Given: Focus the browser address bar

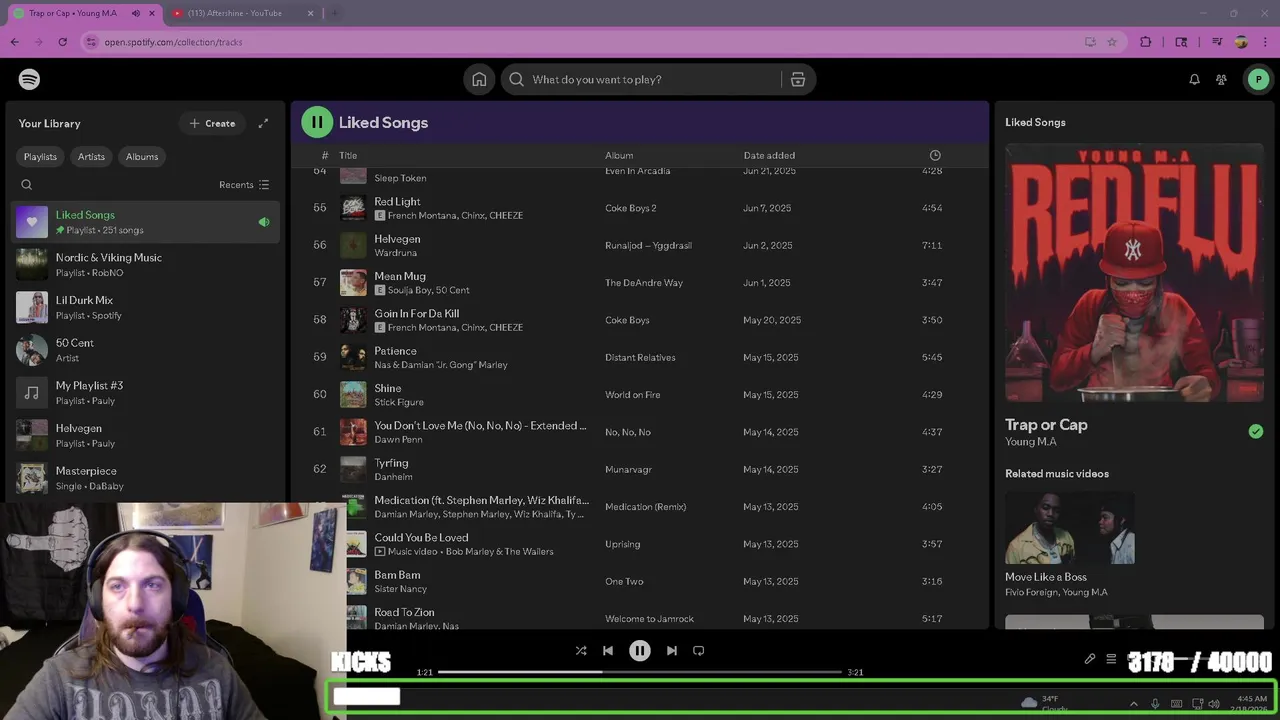Looking at the screenshot, I should [x=580, y=42].
